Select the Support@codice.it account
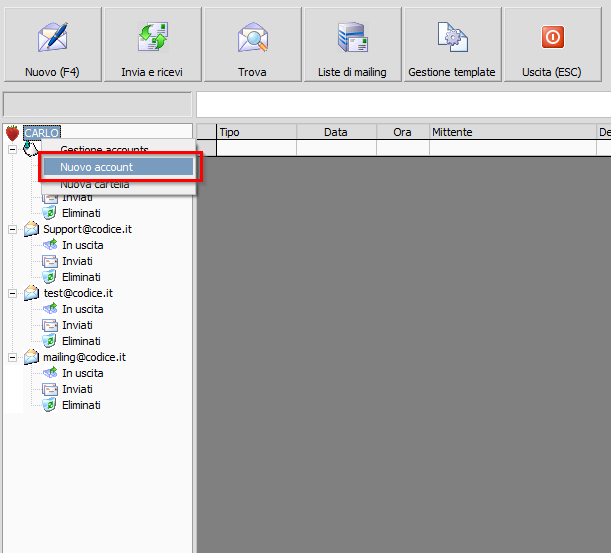 pyautogui.click(x=88, y=229)
